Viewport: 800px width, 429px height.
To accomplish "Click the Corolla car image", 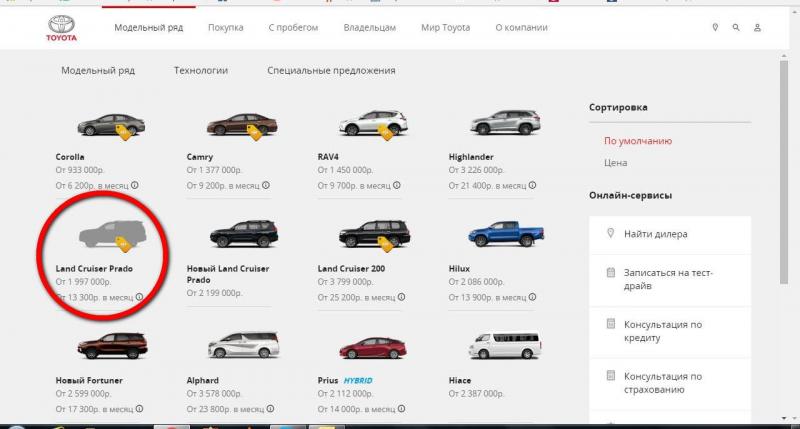I will tap(111, 124).
